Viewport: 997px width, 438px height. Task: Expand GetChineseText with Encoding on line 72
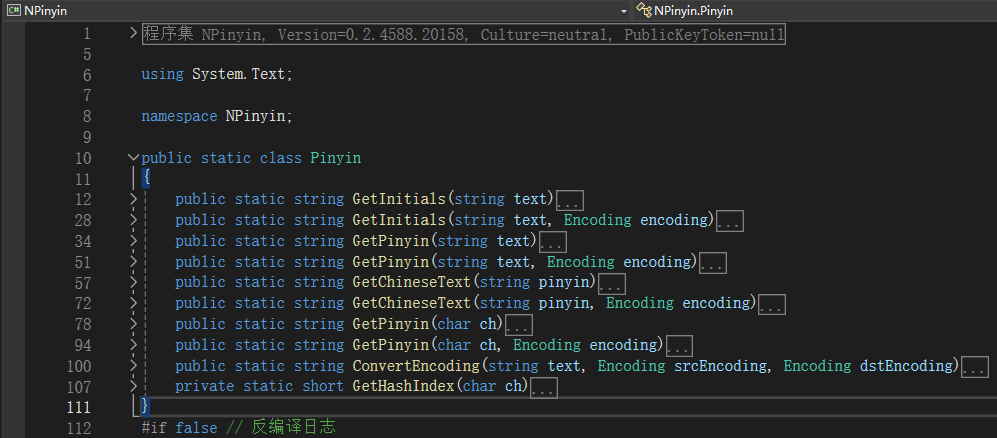tap(134, 303)
